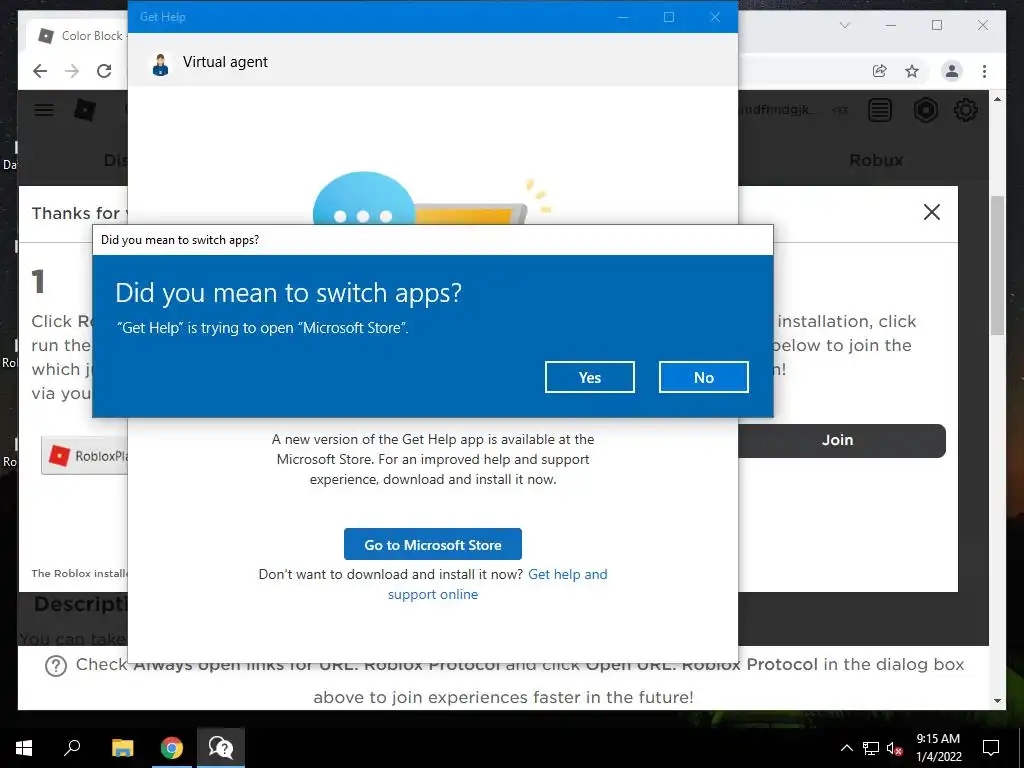Open File Explorer from taskbar
Screen dimensions: 1024x768
tap(122, 748)
